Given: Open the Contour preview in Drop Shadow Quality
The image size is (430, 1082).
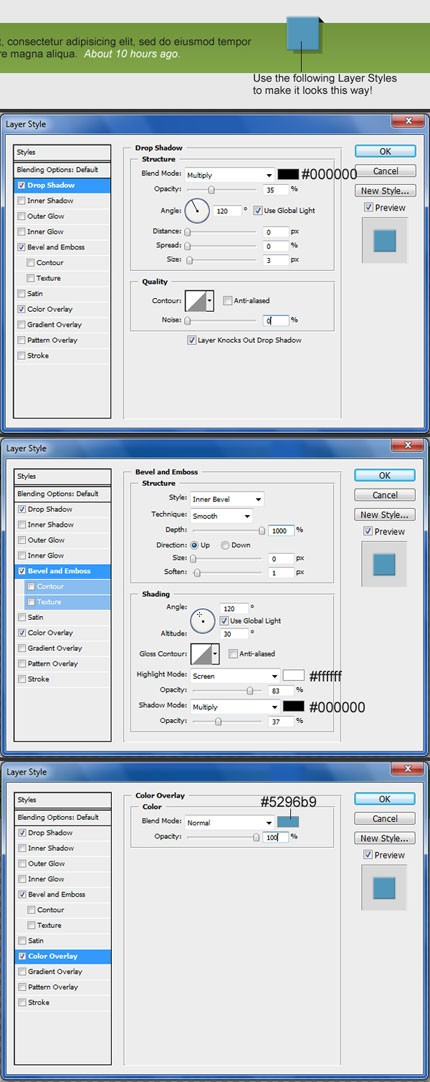Looking at the screenshot, I should click(x=196, y=301).
